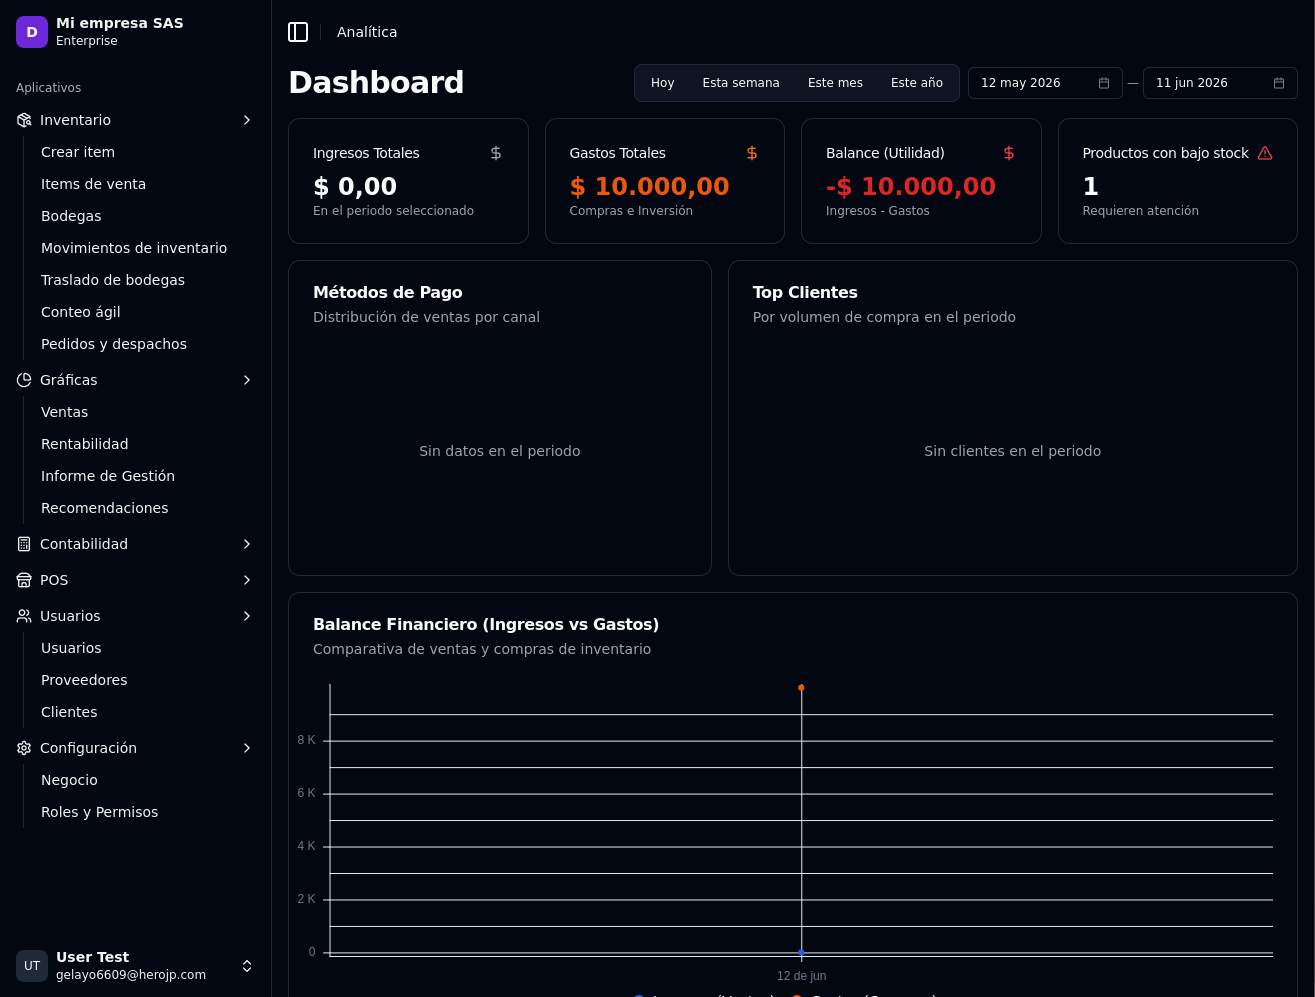Select the Hoy date range tab
Image resolution: width=1315 pixels, height=997 pixels.
point(663,83)
